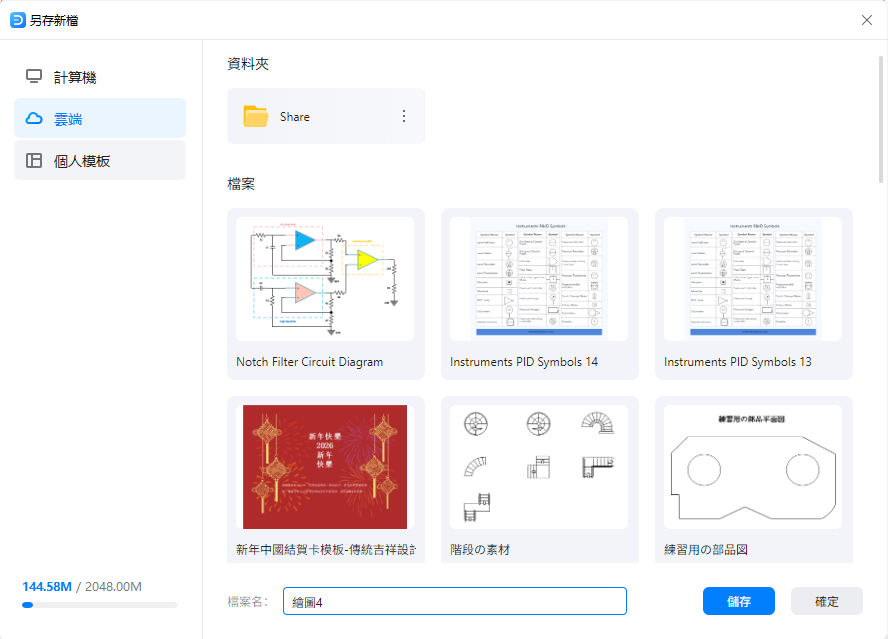
Task: Click the 確定 button
Action: point(826,601)
